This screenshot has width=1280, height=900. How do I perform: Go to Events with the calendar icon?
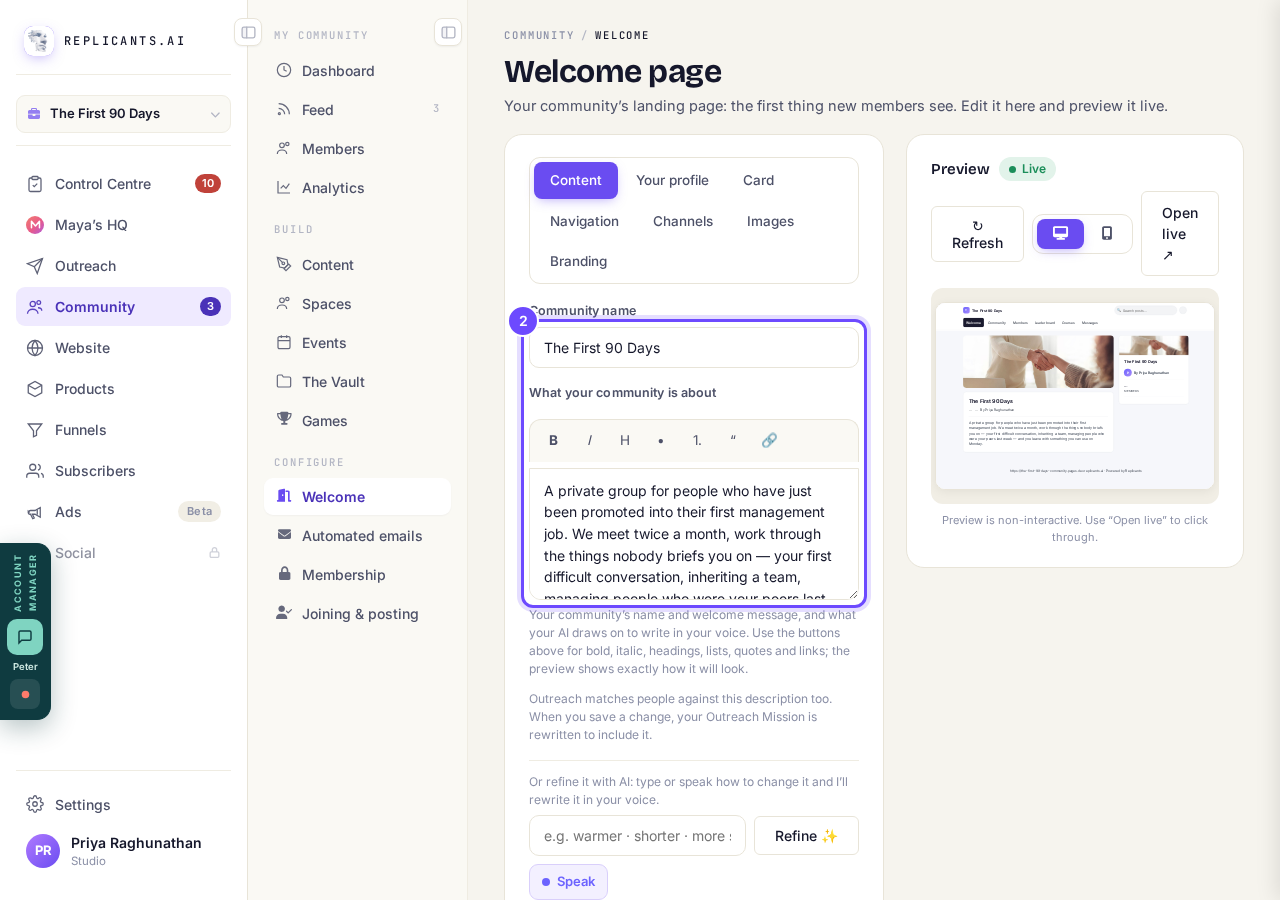[357, 342]
